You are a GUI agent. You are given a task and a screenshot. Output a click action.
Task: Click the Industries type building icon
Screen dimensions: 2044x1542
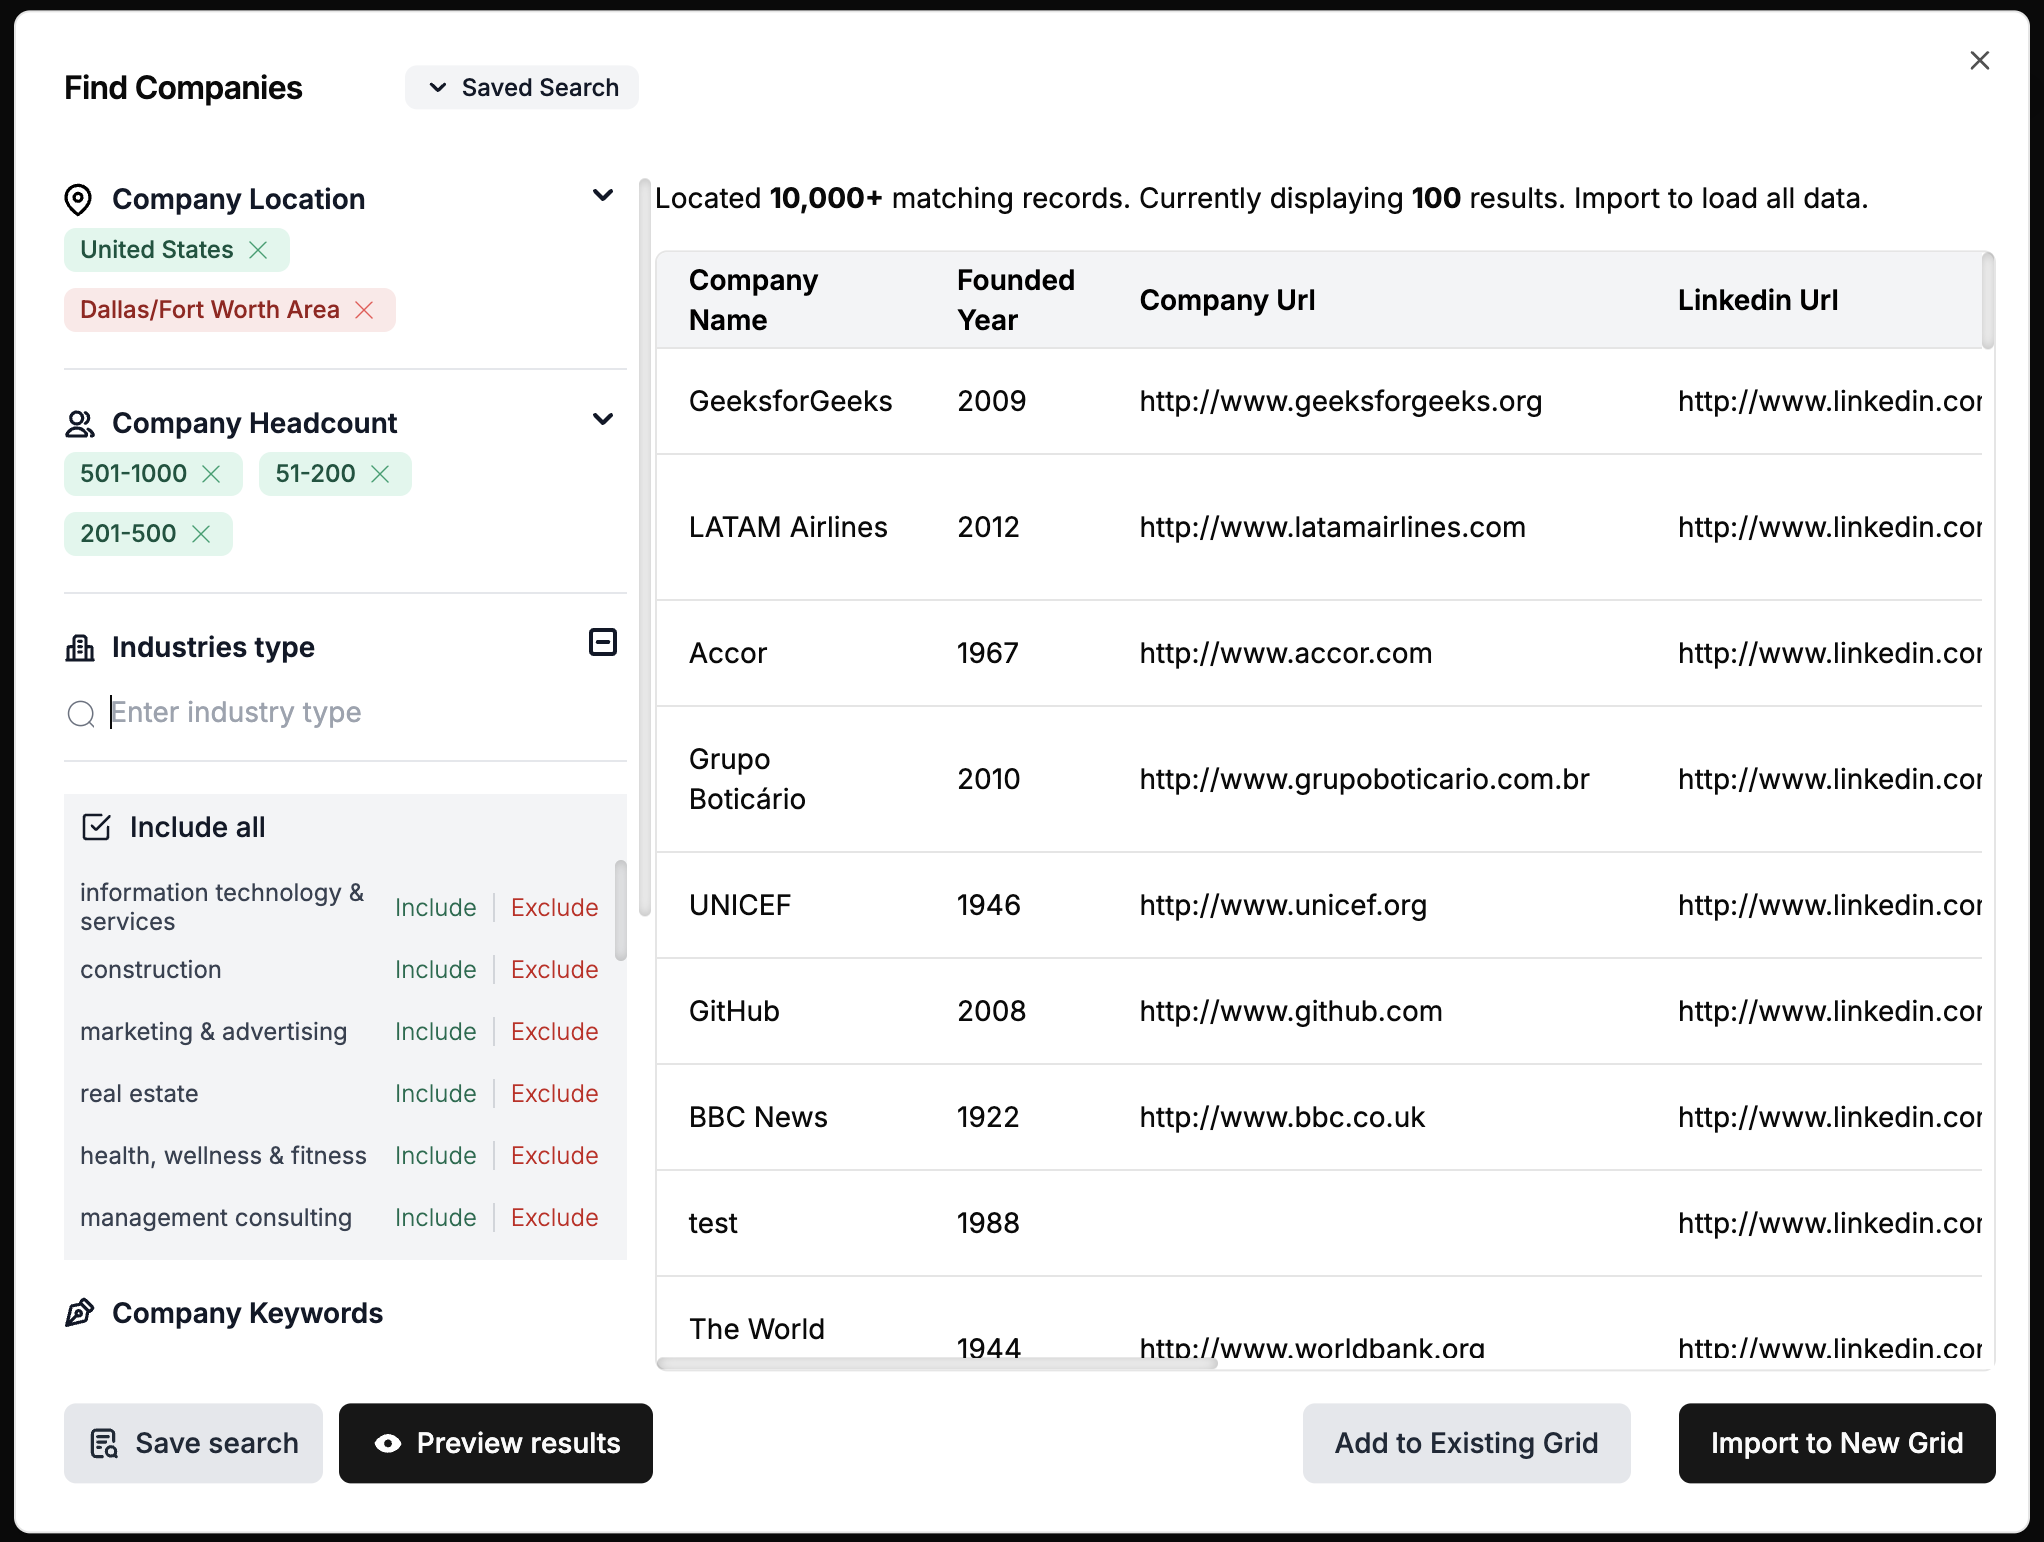point(80,648)
